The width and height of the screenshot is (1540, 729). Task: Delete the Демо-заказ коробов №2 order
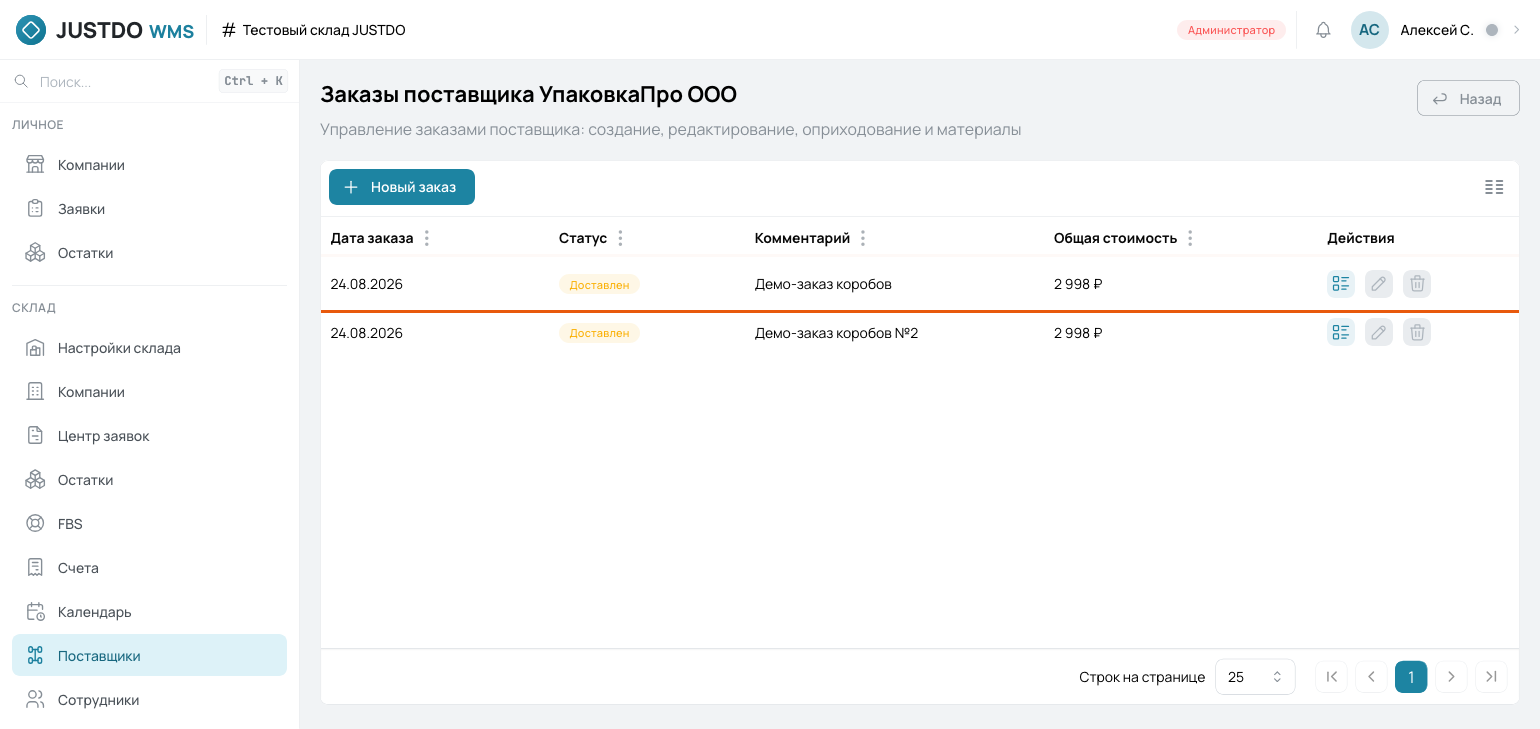pos(1417,332)
